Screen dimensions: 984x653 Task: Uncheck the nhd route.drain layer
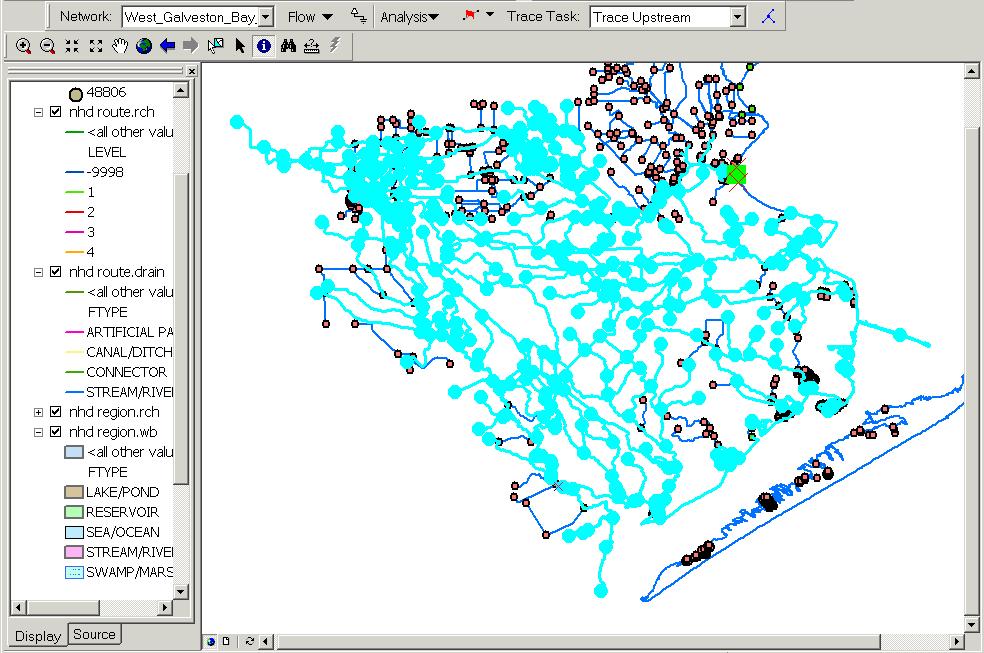pyautogui.click(x=56, y=272)
